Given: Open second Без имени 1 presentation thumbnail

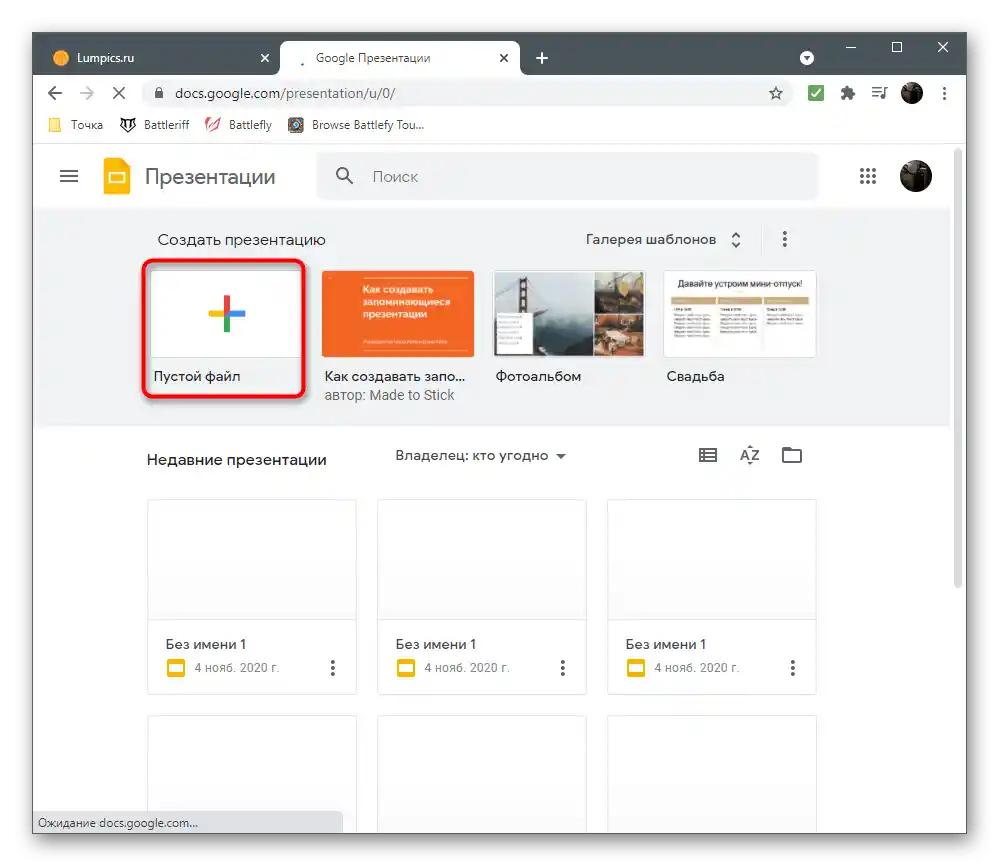Looking at the screenshot, I should click(482, 559).
